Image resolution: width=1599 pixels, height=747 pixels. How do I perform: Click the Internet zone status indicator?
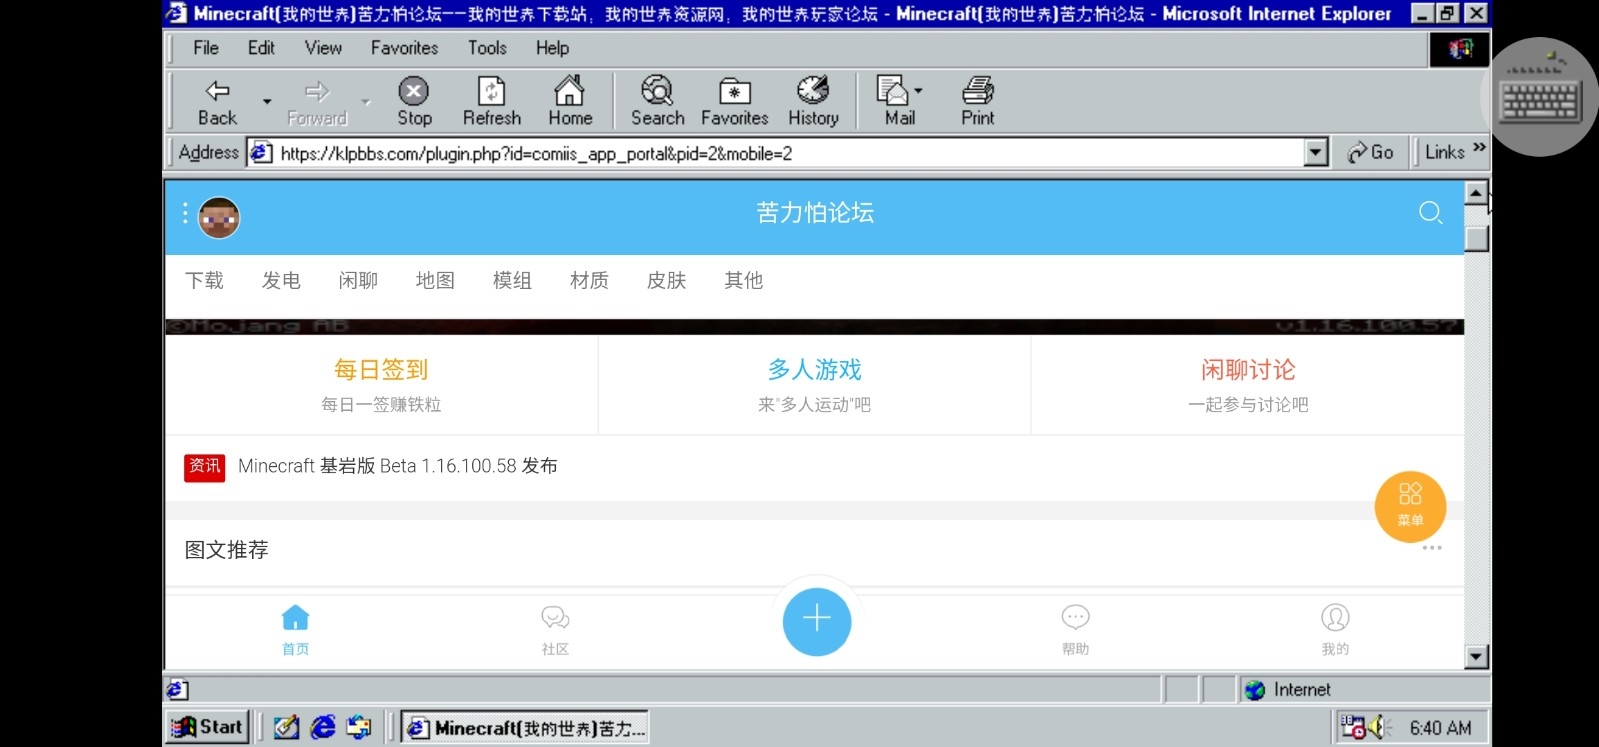(1364, 689)
